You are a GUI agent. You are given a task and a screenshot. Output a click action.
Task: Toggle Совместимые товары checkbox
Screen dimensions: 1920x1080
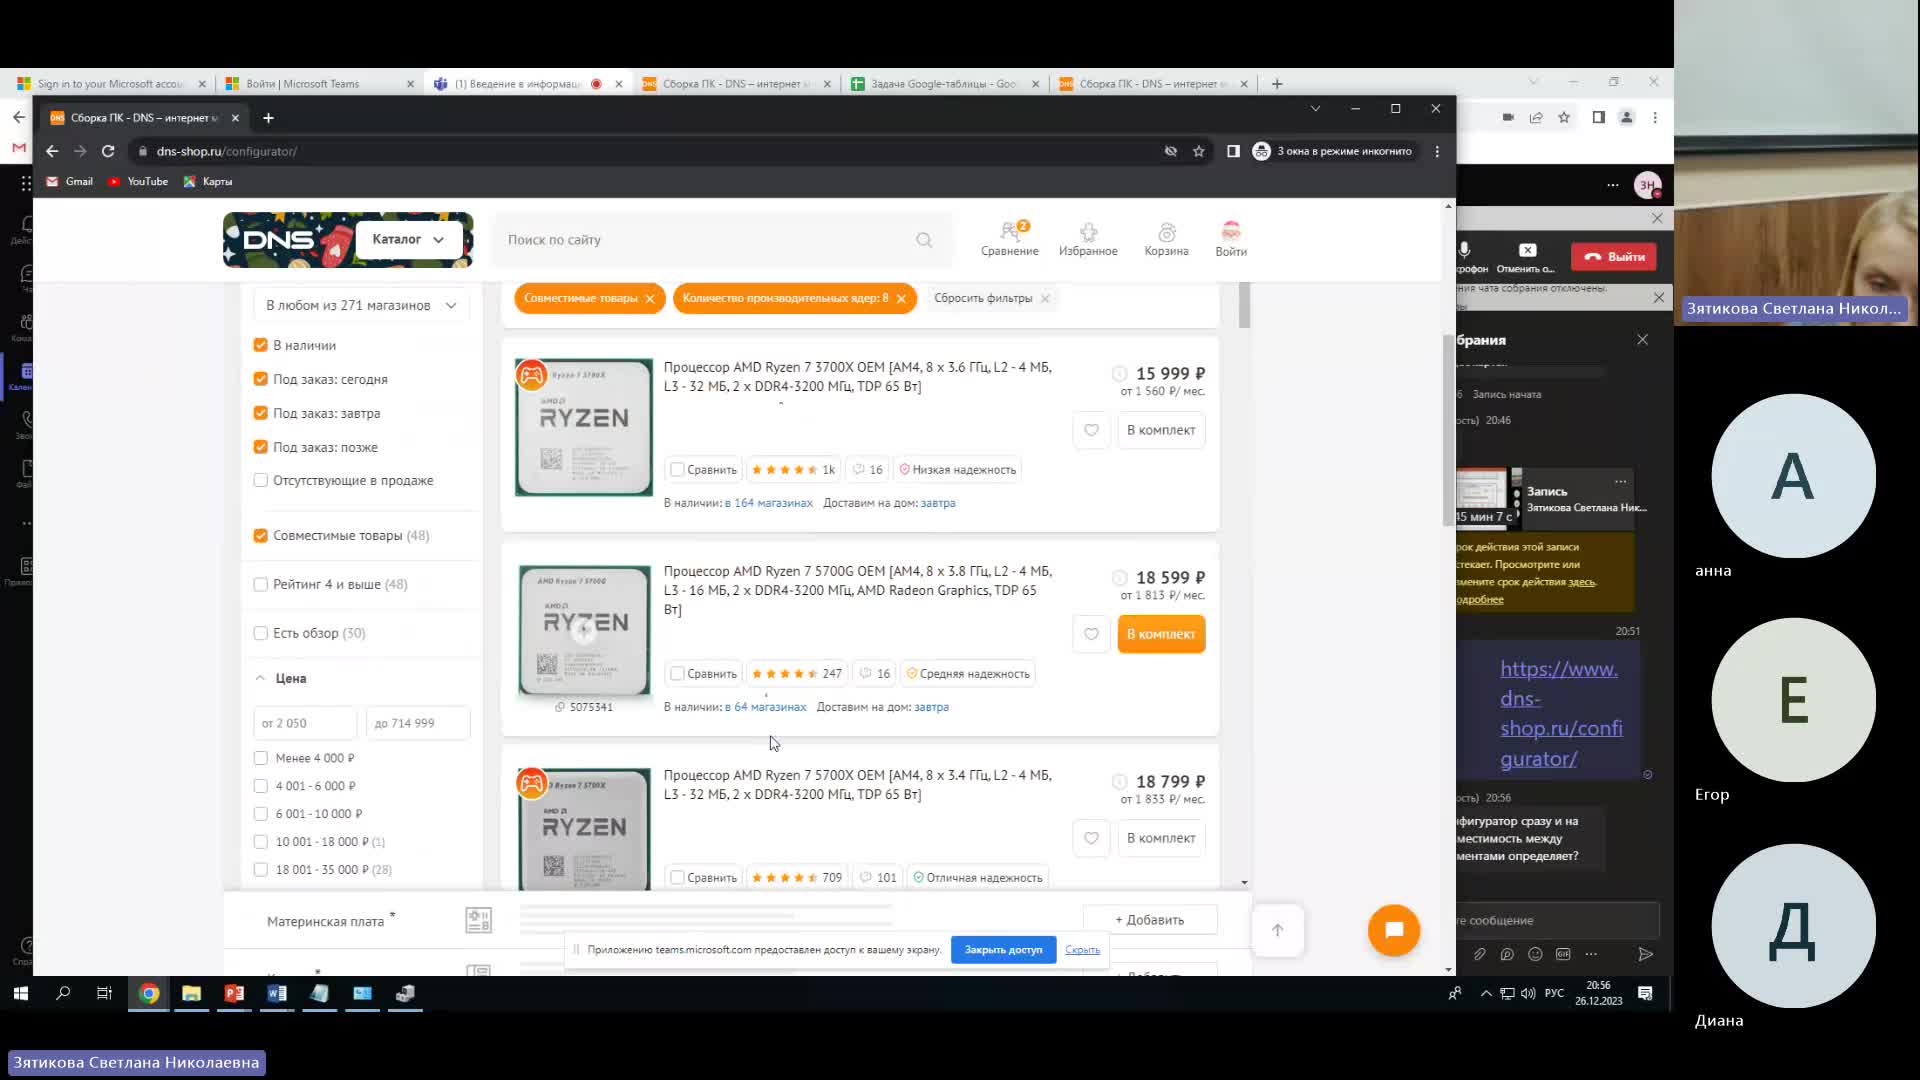261,535
